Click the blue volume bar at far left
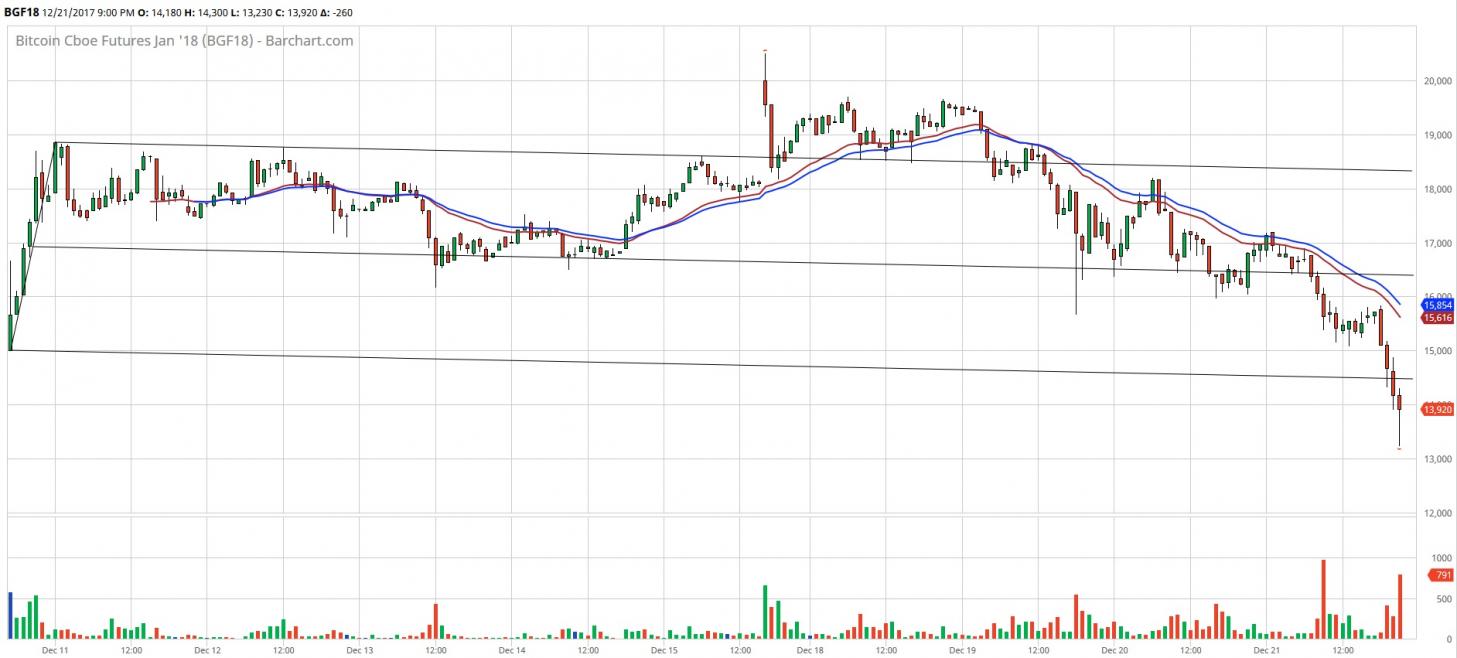Image resolution: width=1457 pixels, height=658 pixels. point(10,616)
